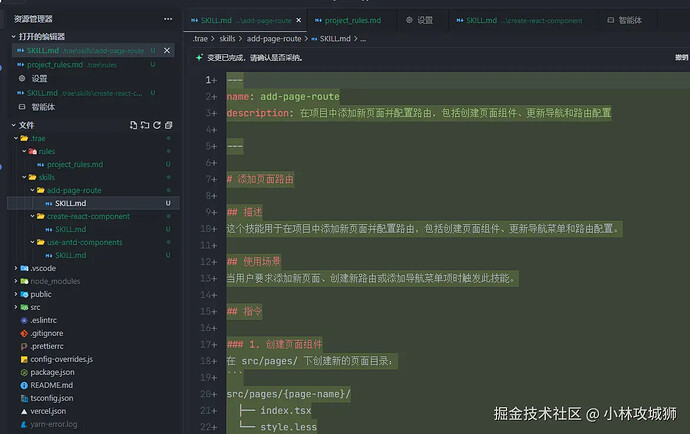Click the New Folder icon in explorer
Image resolution: width=690 pixels, height=434 pixels.
145,125
